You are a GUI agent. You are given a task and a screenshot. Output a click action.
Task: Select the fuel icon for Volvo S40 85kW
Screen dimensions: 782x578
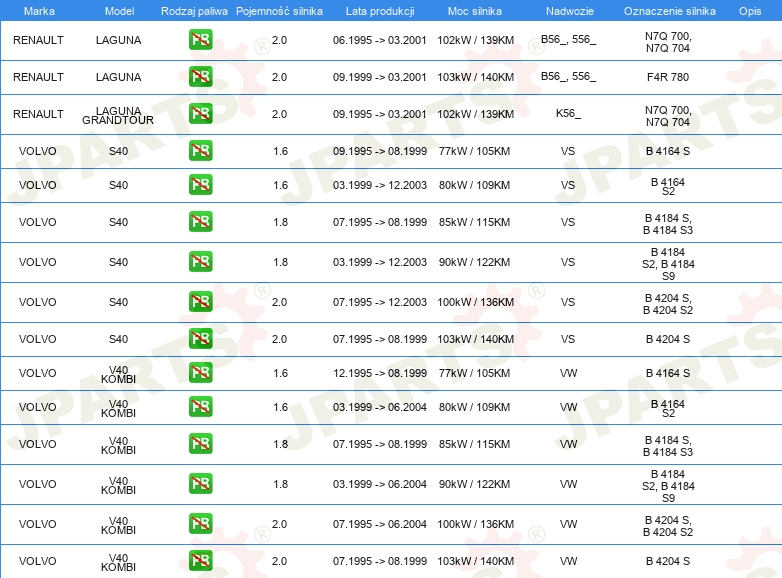click(200, 221)
